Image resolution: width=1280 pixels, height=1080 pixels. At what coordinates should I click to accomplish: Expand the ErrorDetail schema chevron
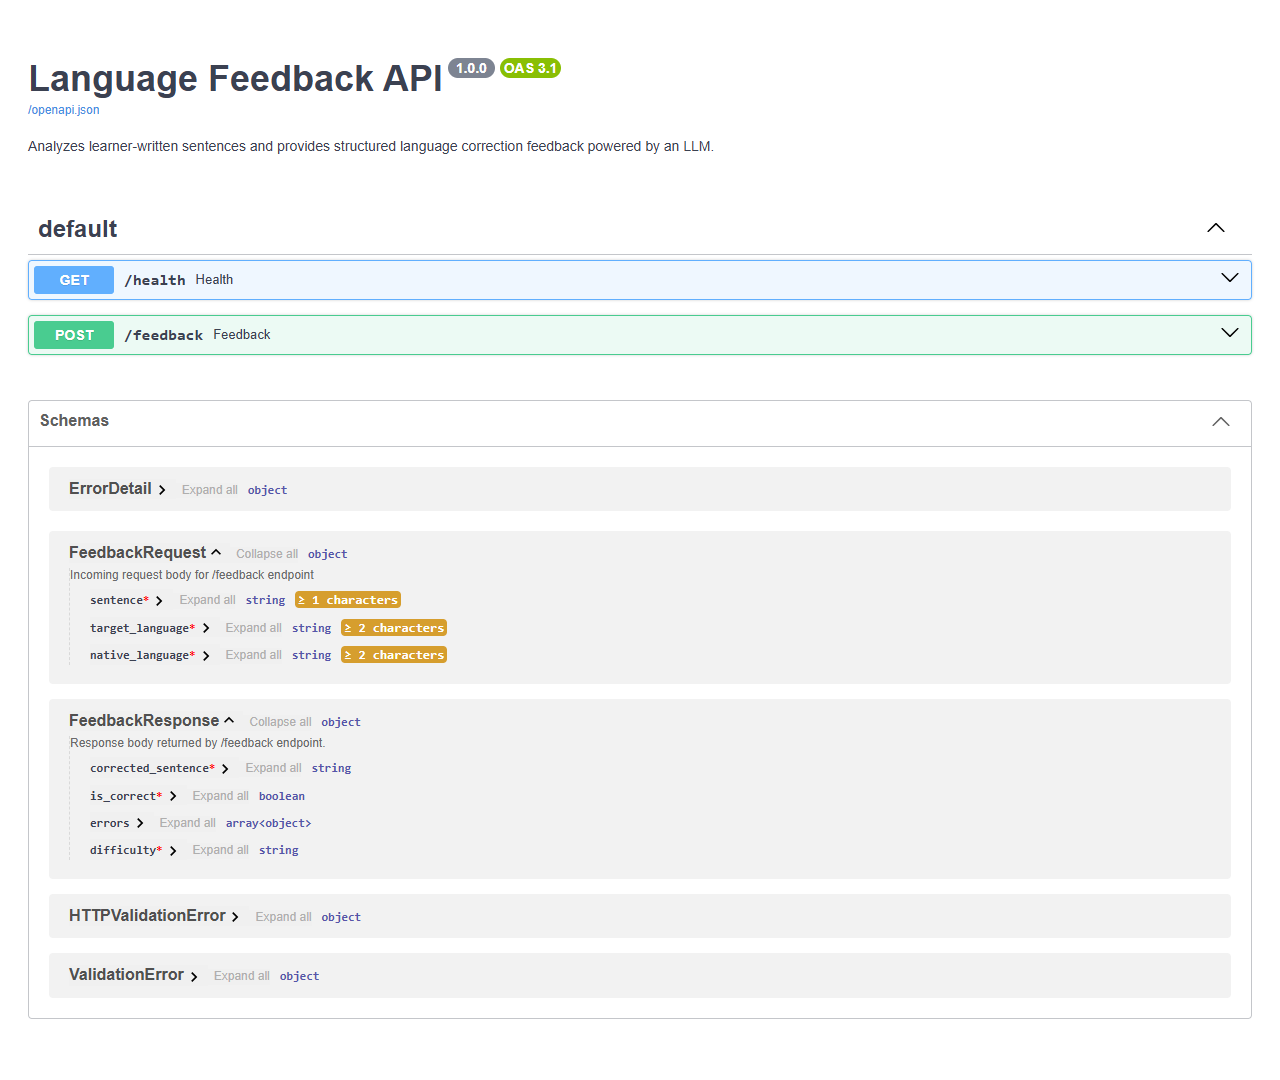pyautogui.click(x=162, y=490)
